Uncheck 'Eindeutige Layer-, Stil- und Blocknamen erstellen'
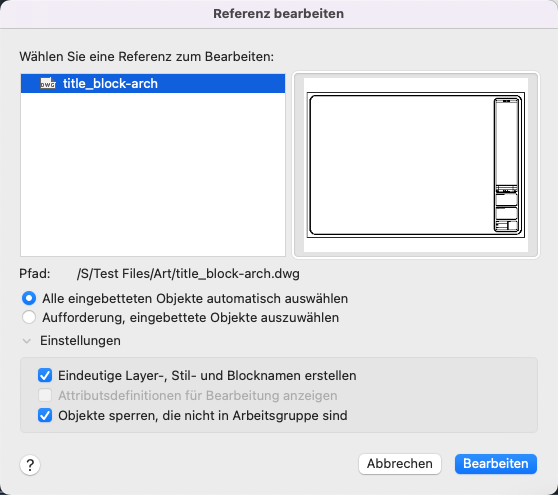 tap(45, 375)
